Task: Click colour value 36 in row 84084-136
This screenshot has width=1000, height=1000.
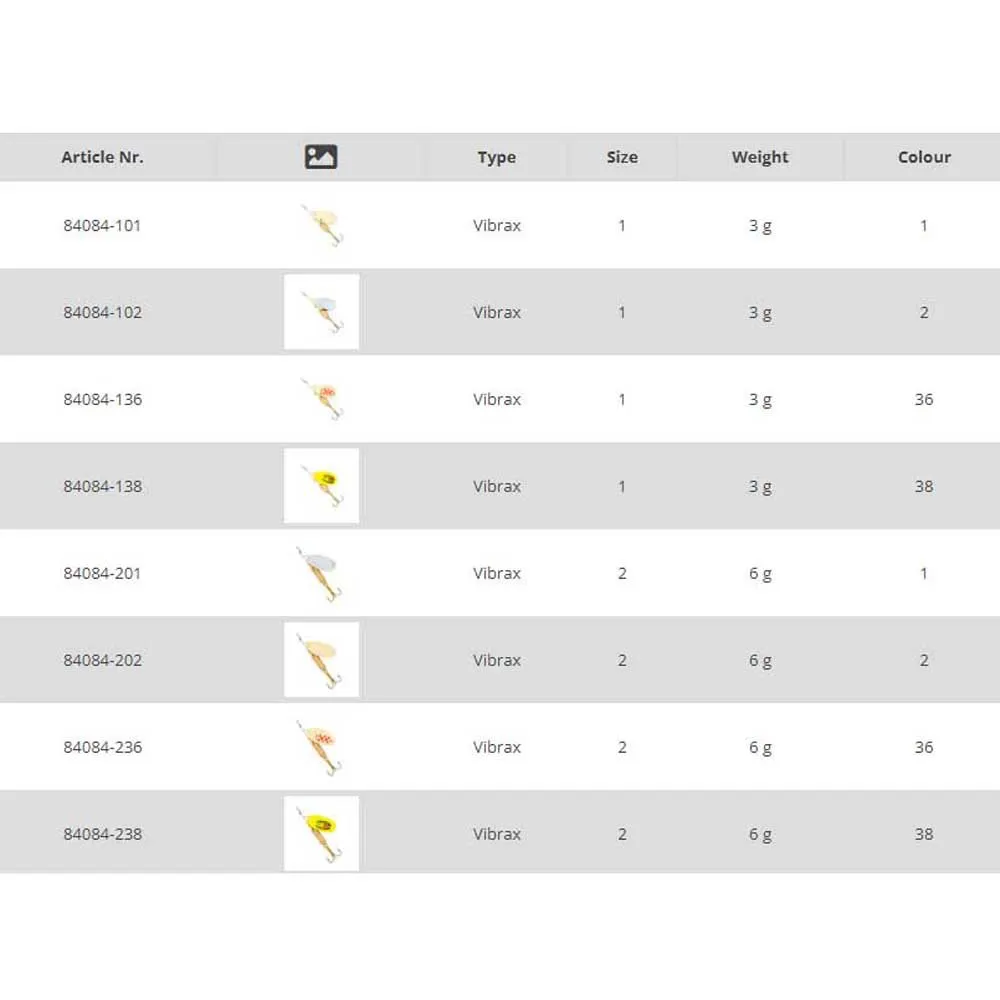Action: (x=924, y=400)
